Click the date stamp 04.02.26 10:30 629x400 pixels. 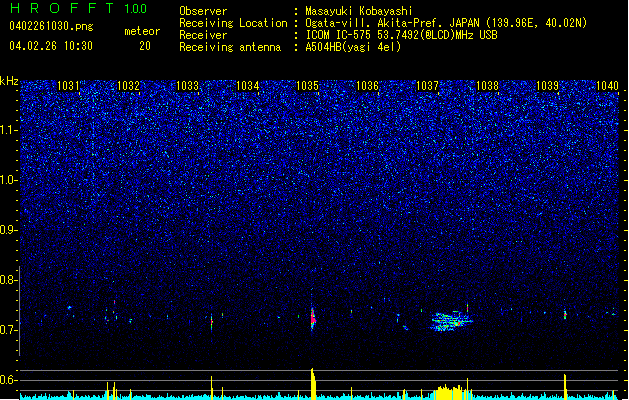51,46
